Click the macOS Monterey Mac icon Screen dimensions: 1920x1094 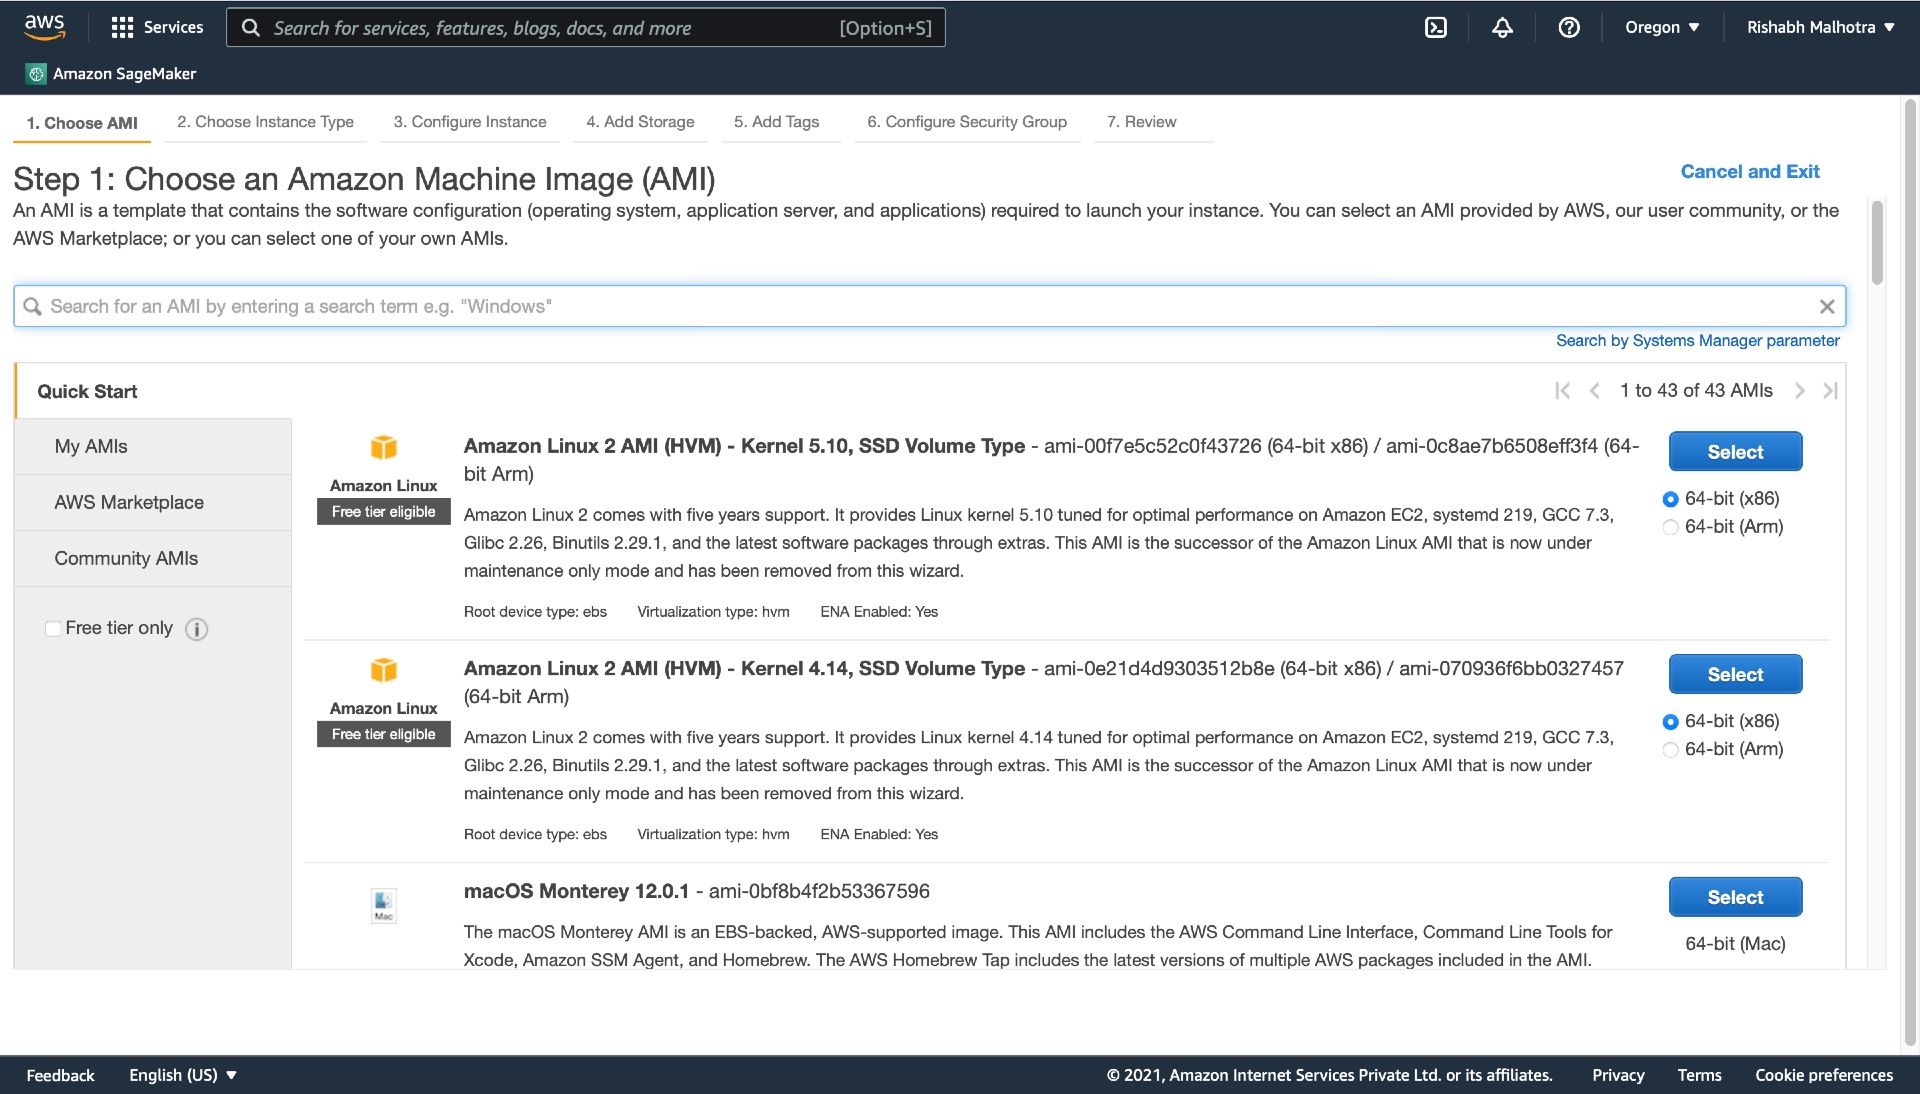(x=384, y=905)
